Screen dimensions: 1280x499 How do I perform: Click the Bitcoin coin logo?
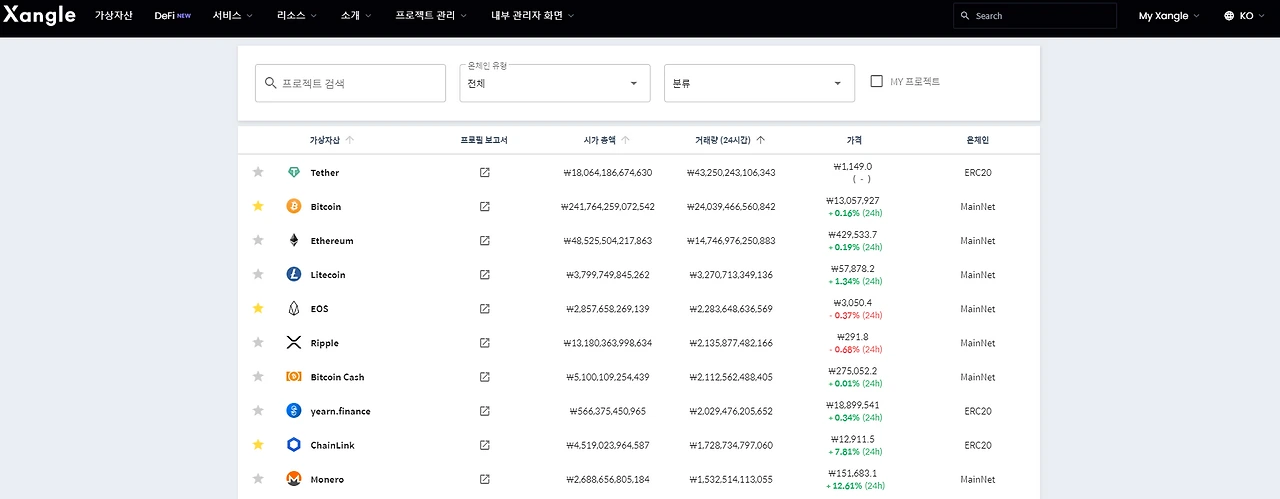pos(294,206)
